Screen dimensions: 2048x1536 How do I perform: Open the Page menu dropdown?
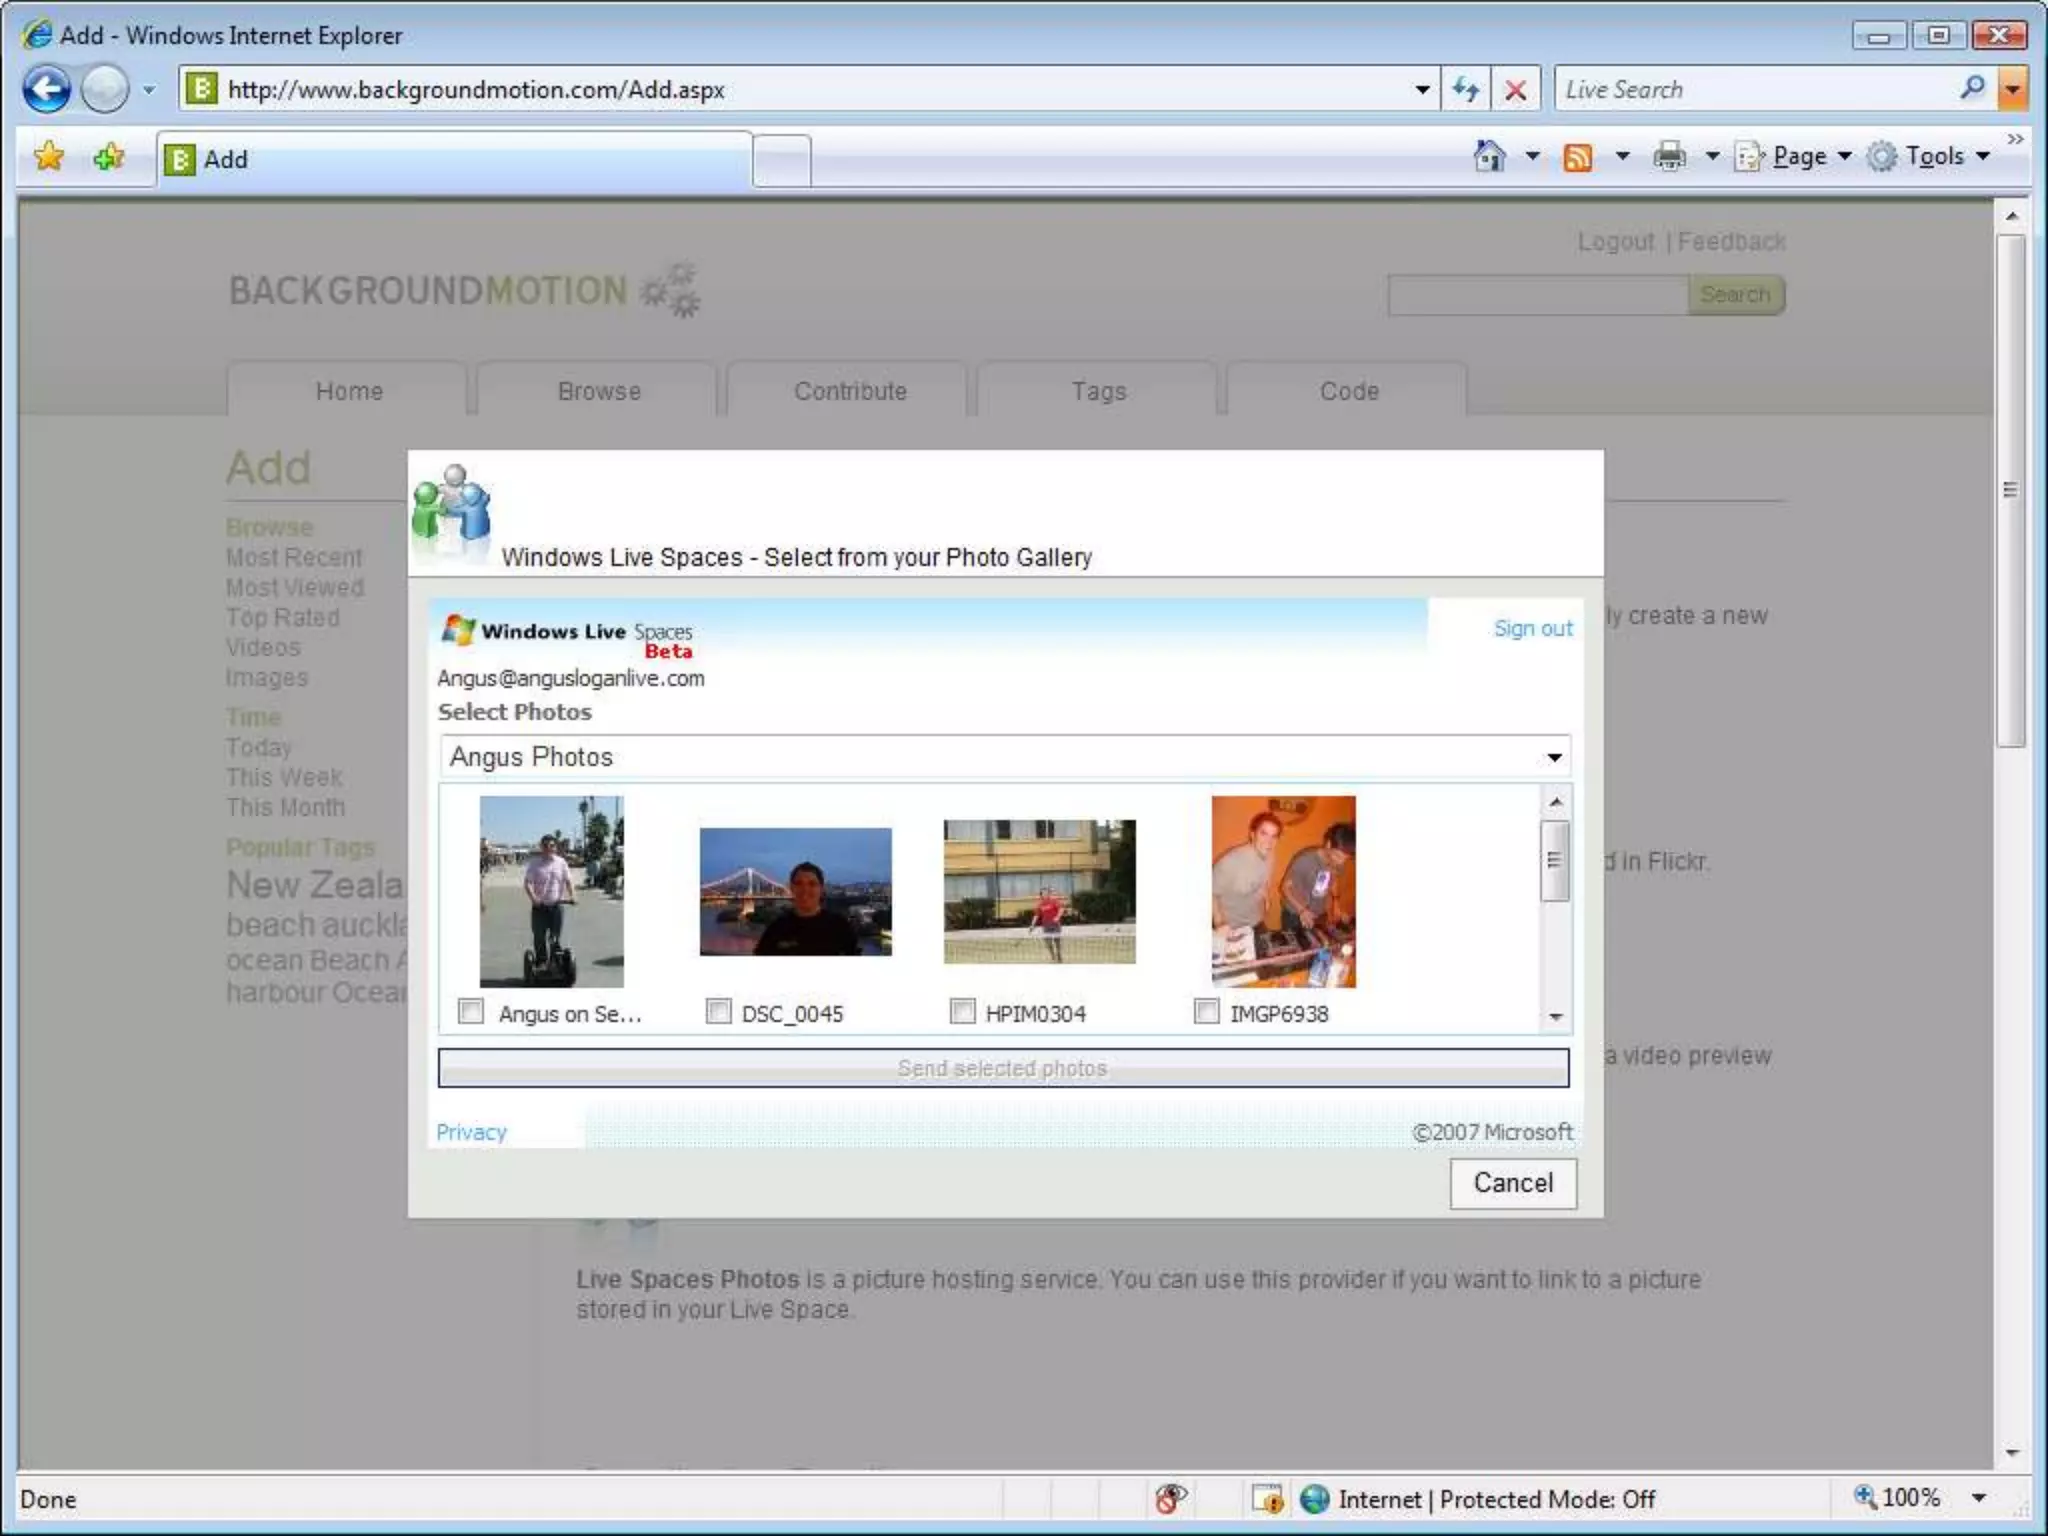[1795, 156]
